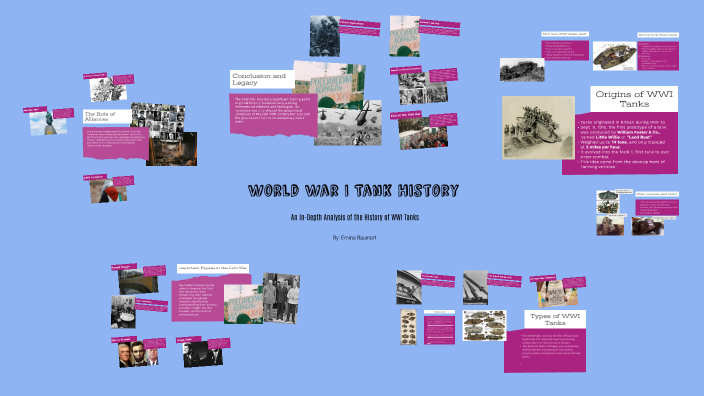The image size is (704, 396).
Task: Click the 'World War I Tank History' title
Action: (x=353, y=190)
